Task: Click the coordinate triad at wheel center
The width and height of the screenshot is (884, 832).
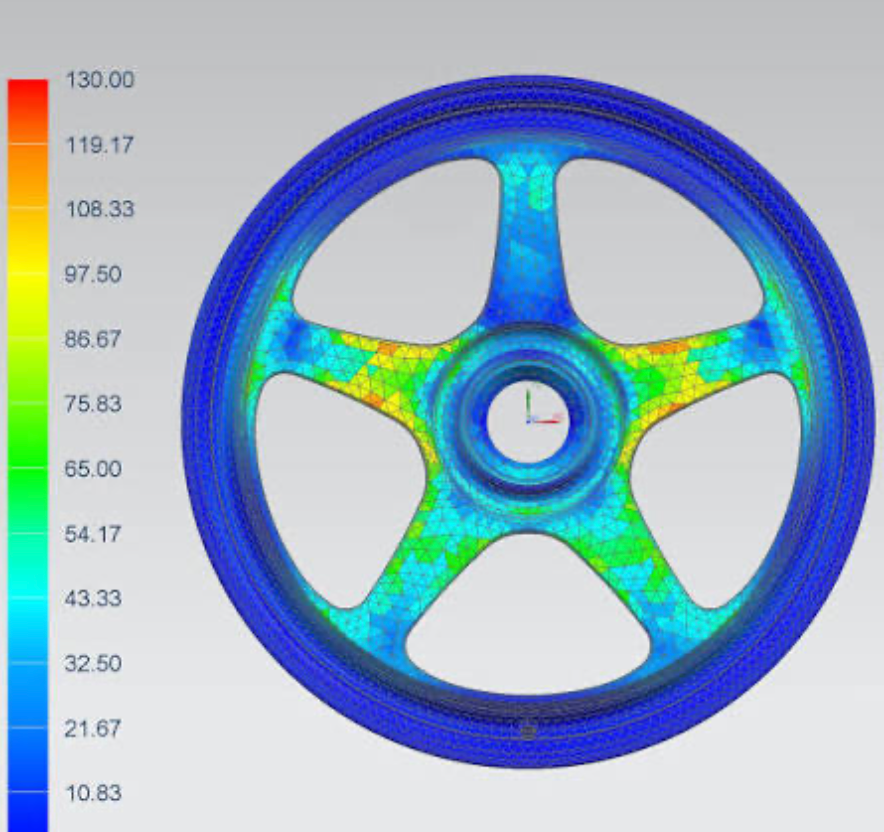Action: click(543, 407)
